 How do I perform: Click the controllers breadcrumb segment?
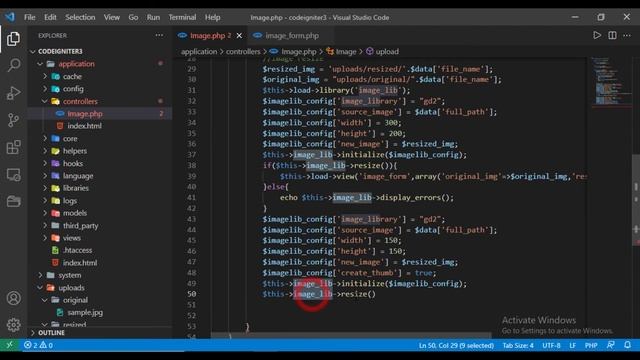click(243, 51)
